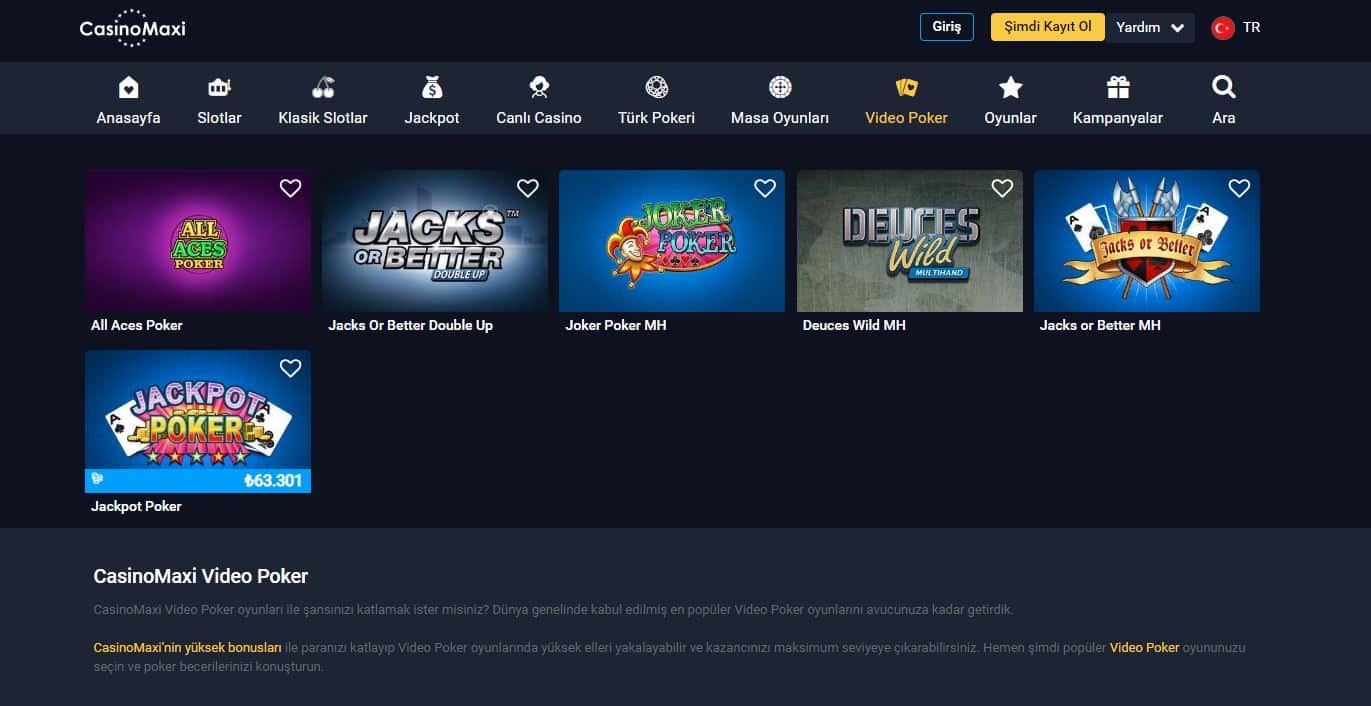Go to Anasayfa menu label
The image size is (1371, 706).
pos(128,118)
